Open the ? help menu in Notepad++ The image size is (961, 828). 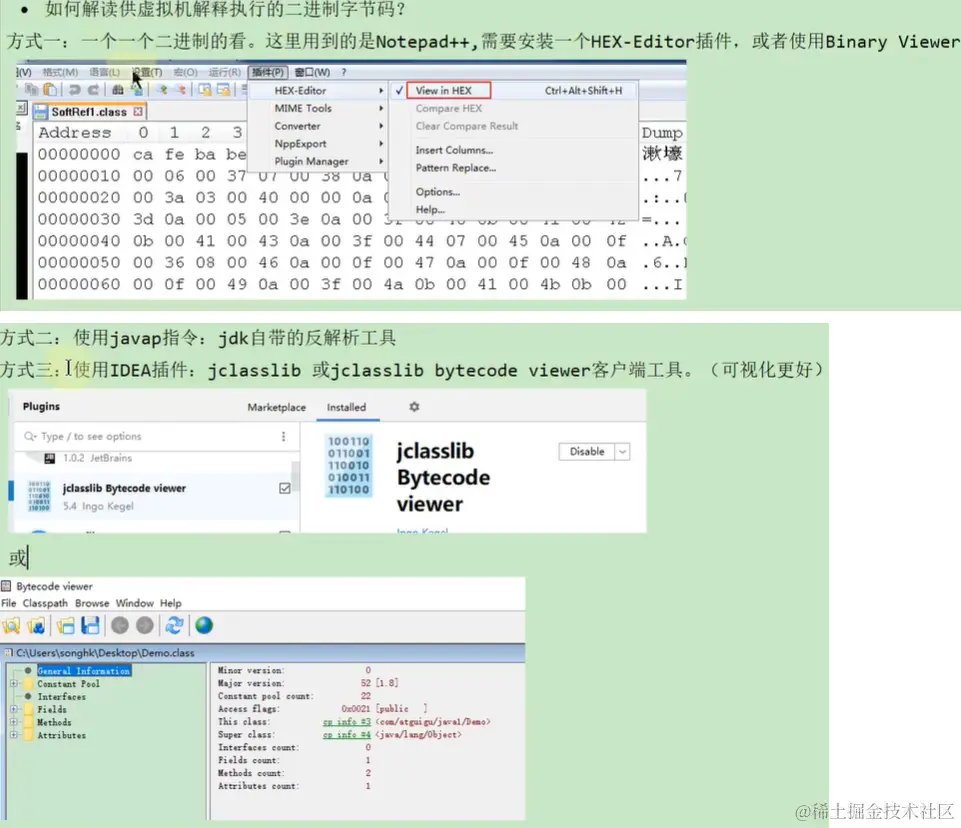coord(344,72)
